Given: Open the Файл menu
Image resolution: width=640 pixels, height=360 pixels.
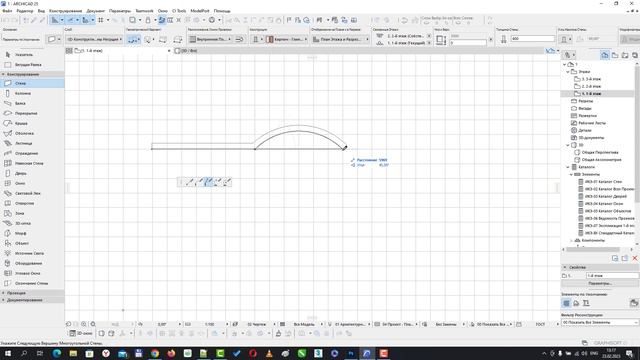Looking at the screenshot, I should point(7,11).
